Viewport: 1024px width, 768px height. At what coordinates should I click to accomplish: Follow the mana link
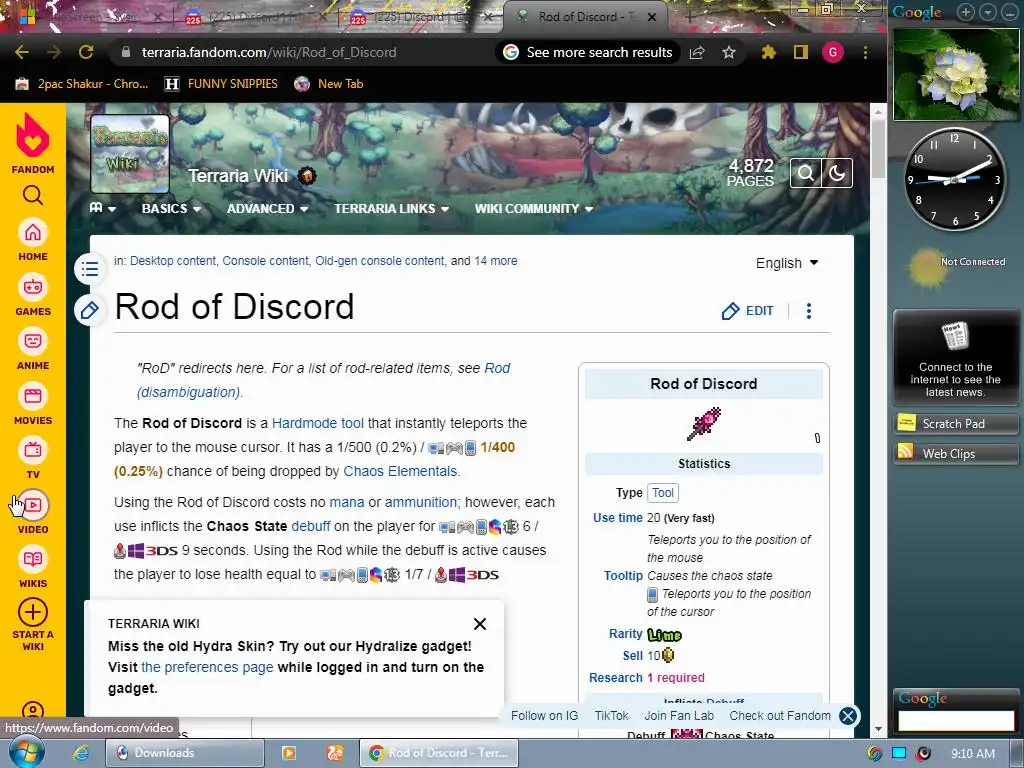(x=347, y=502)
